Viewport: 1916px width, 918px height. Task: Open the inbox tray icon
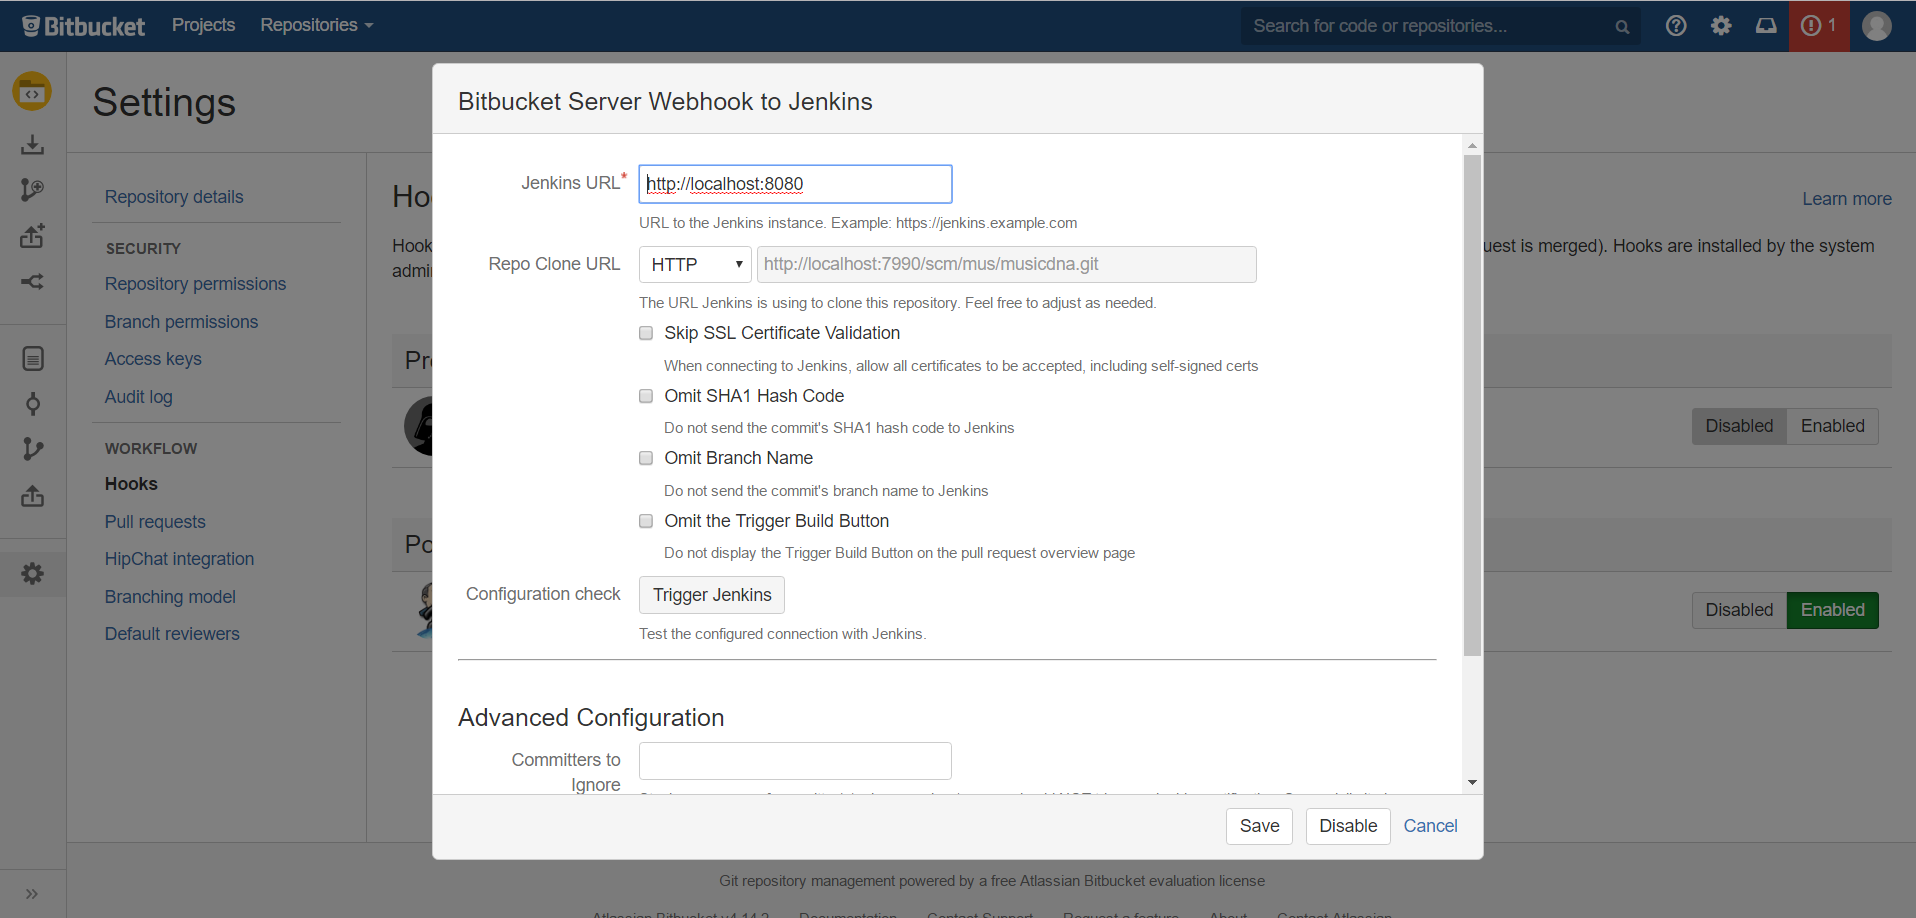coord(1766,26)
